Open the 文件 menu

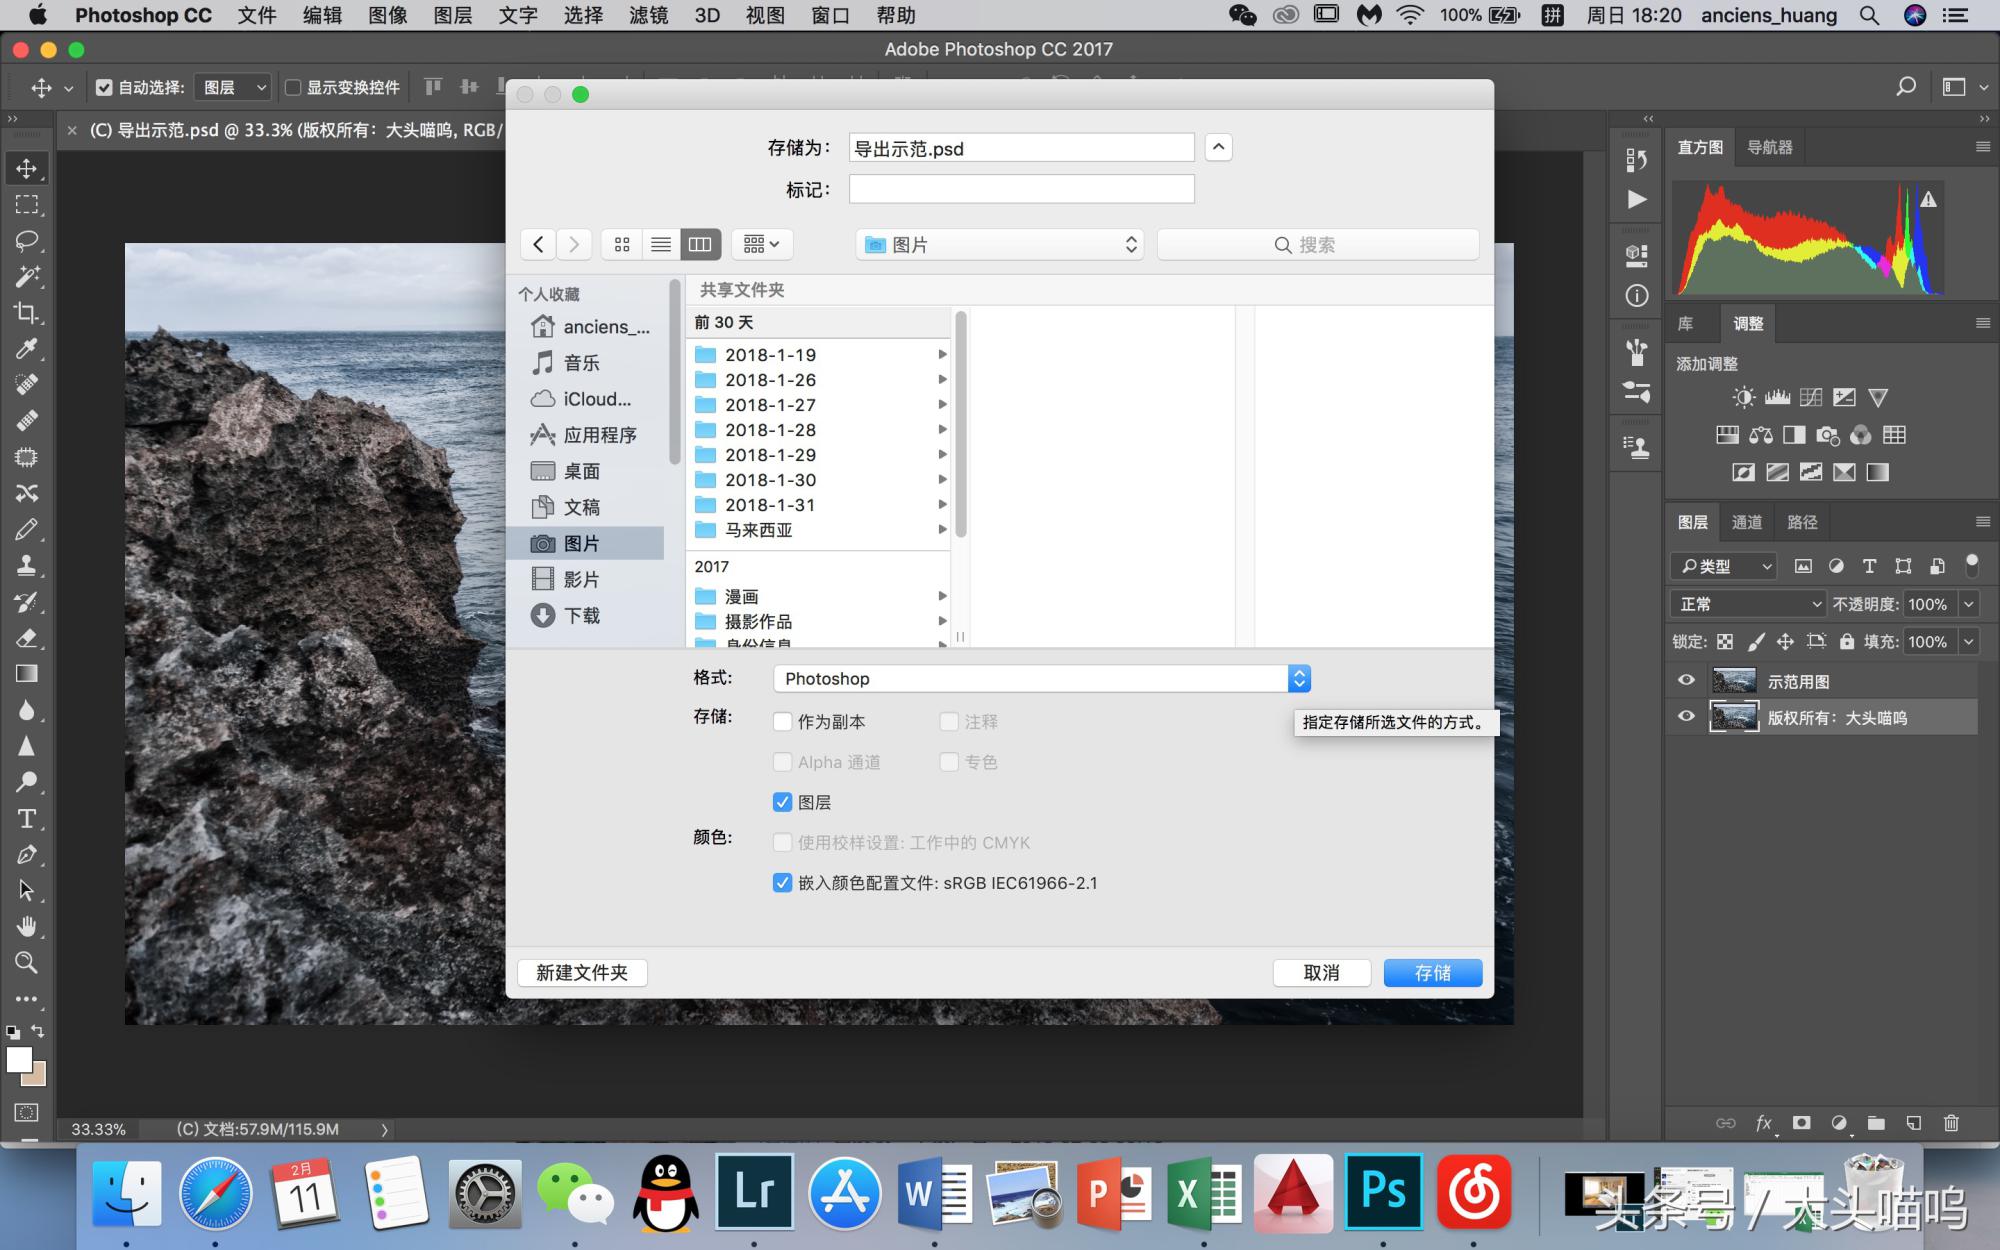[257, 15]
